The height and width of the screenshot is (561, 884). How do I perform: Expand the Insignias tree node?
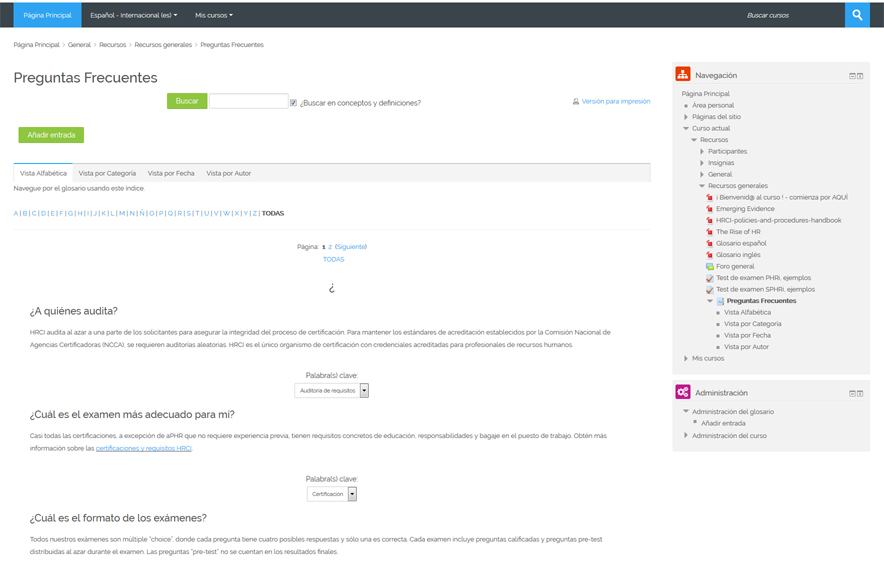click(701, 163)
